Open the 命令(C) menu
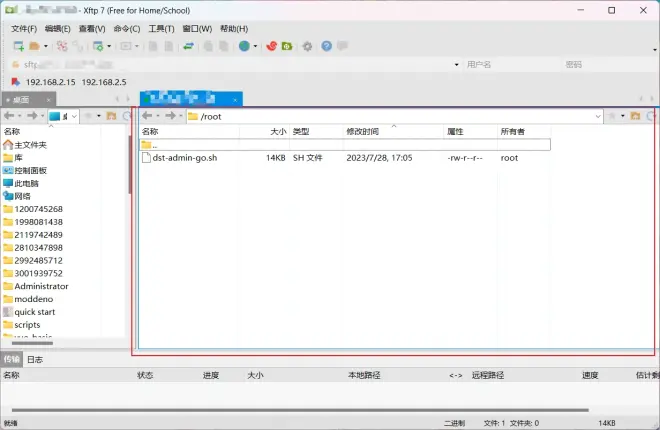660x430 pixels. (127, 29)
